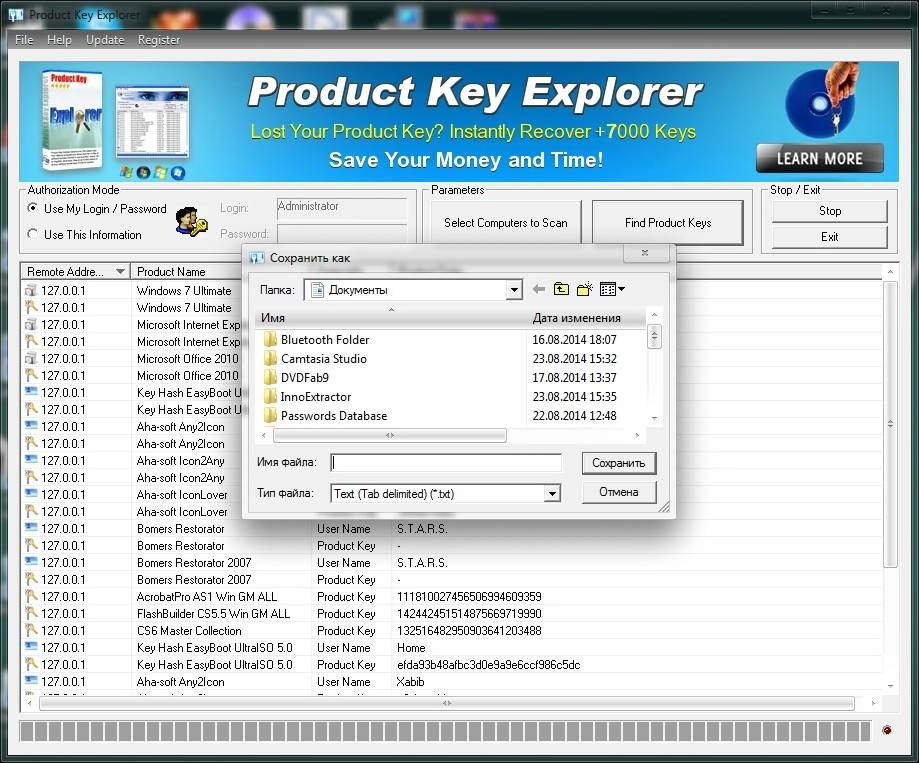Go up one folder level icon
The width and height of the screenshot is (919, 763).
(x=561, y=289)
